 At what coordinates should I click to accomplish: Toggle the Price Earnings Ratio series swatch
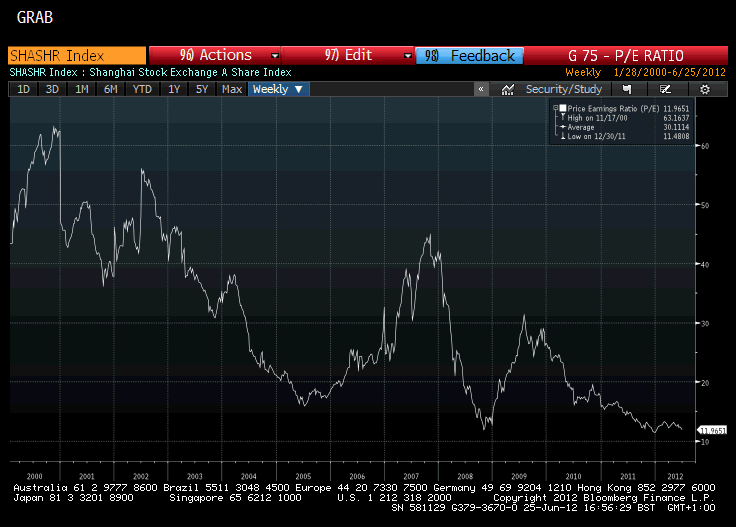coord(563,108)
